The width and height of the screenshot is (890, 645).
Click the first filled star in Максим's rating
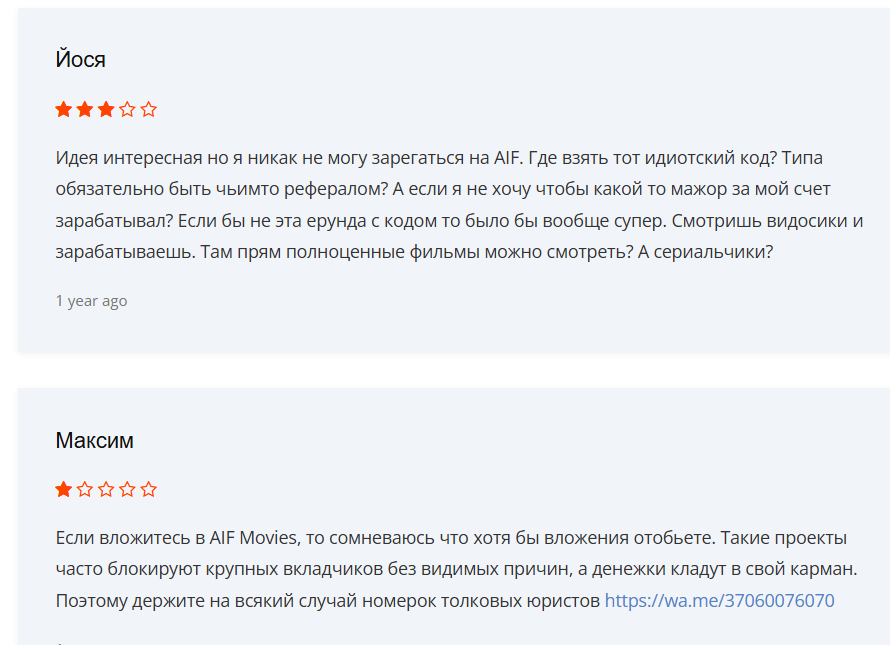point(64,489)
